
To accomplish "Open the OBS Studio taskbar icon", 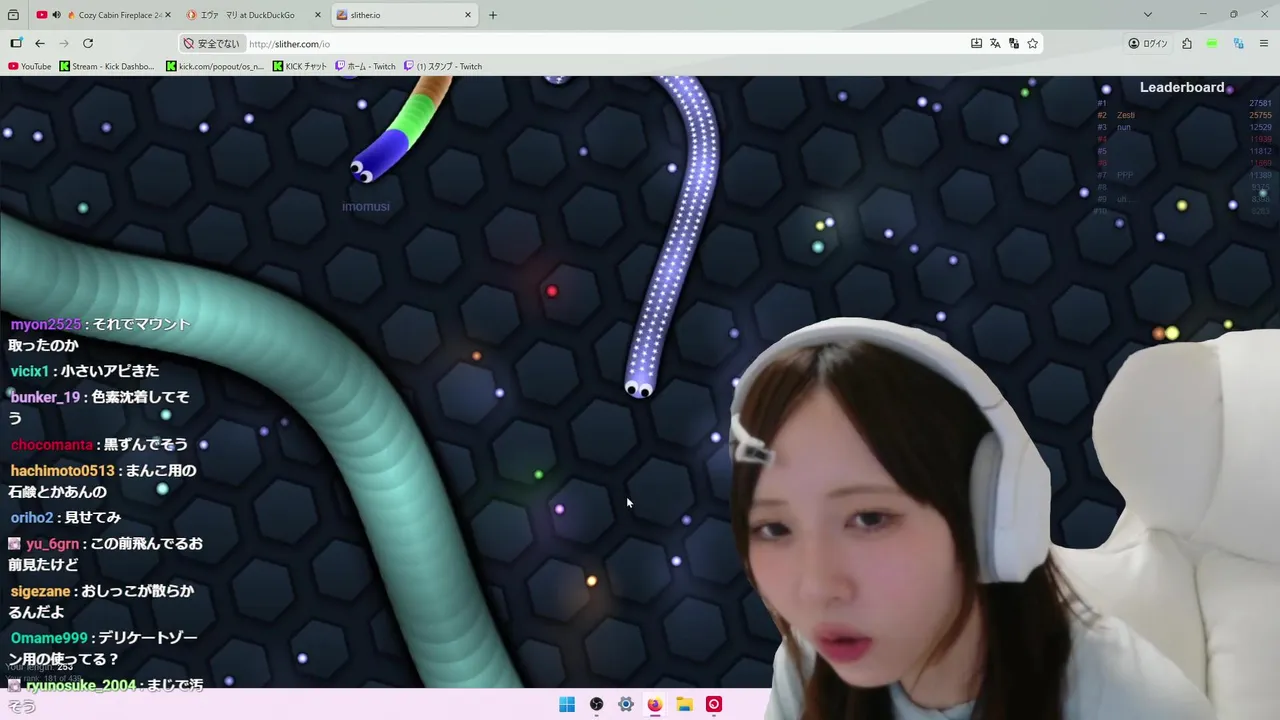I will point(596,704).
